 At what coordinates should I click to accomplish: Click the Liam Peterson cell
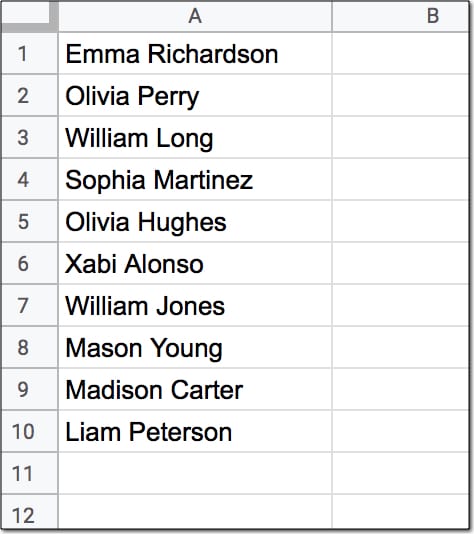[x=195, y=431]
